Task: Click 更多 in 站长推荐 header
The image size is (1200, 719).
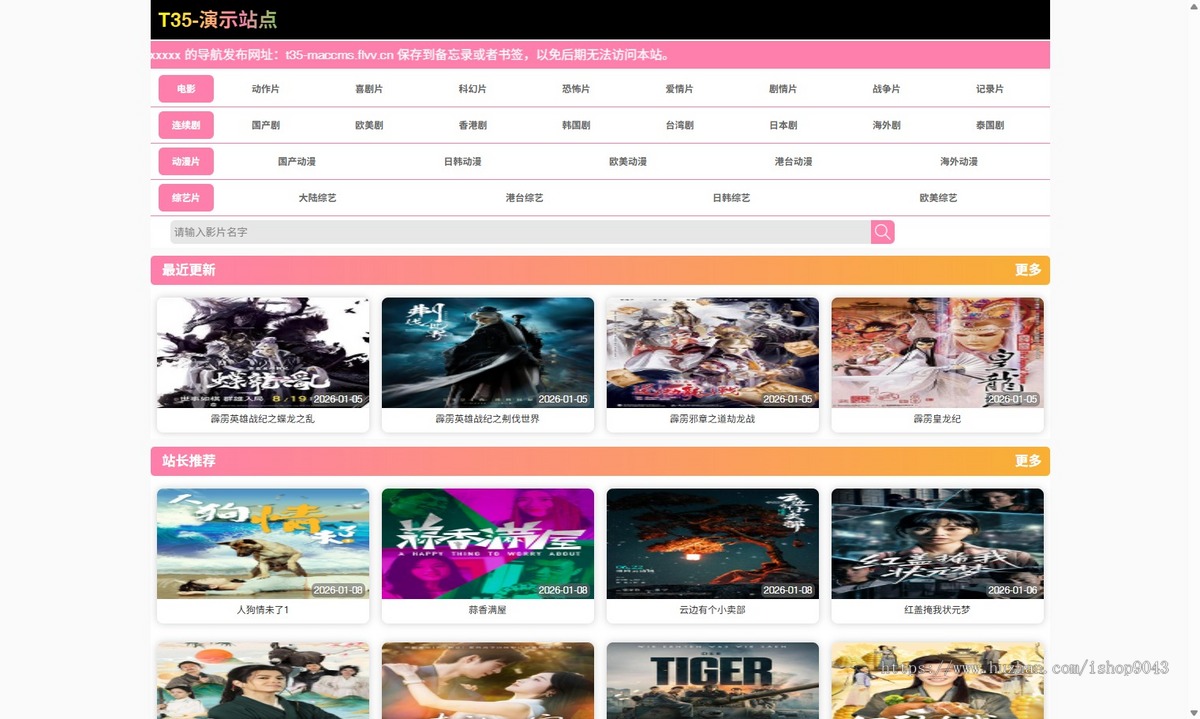Action: tap(1028, 461)
